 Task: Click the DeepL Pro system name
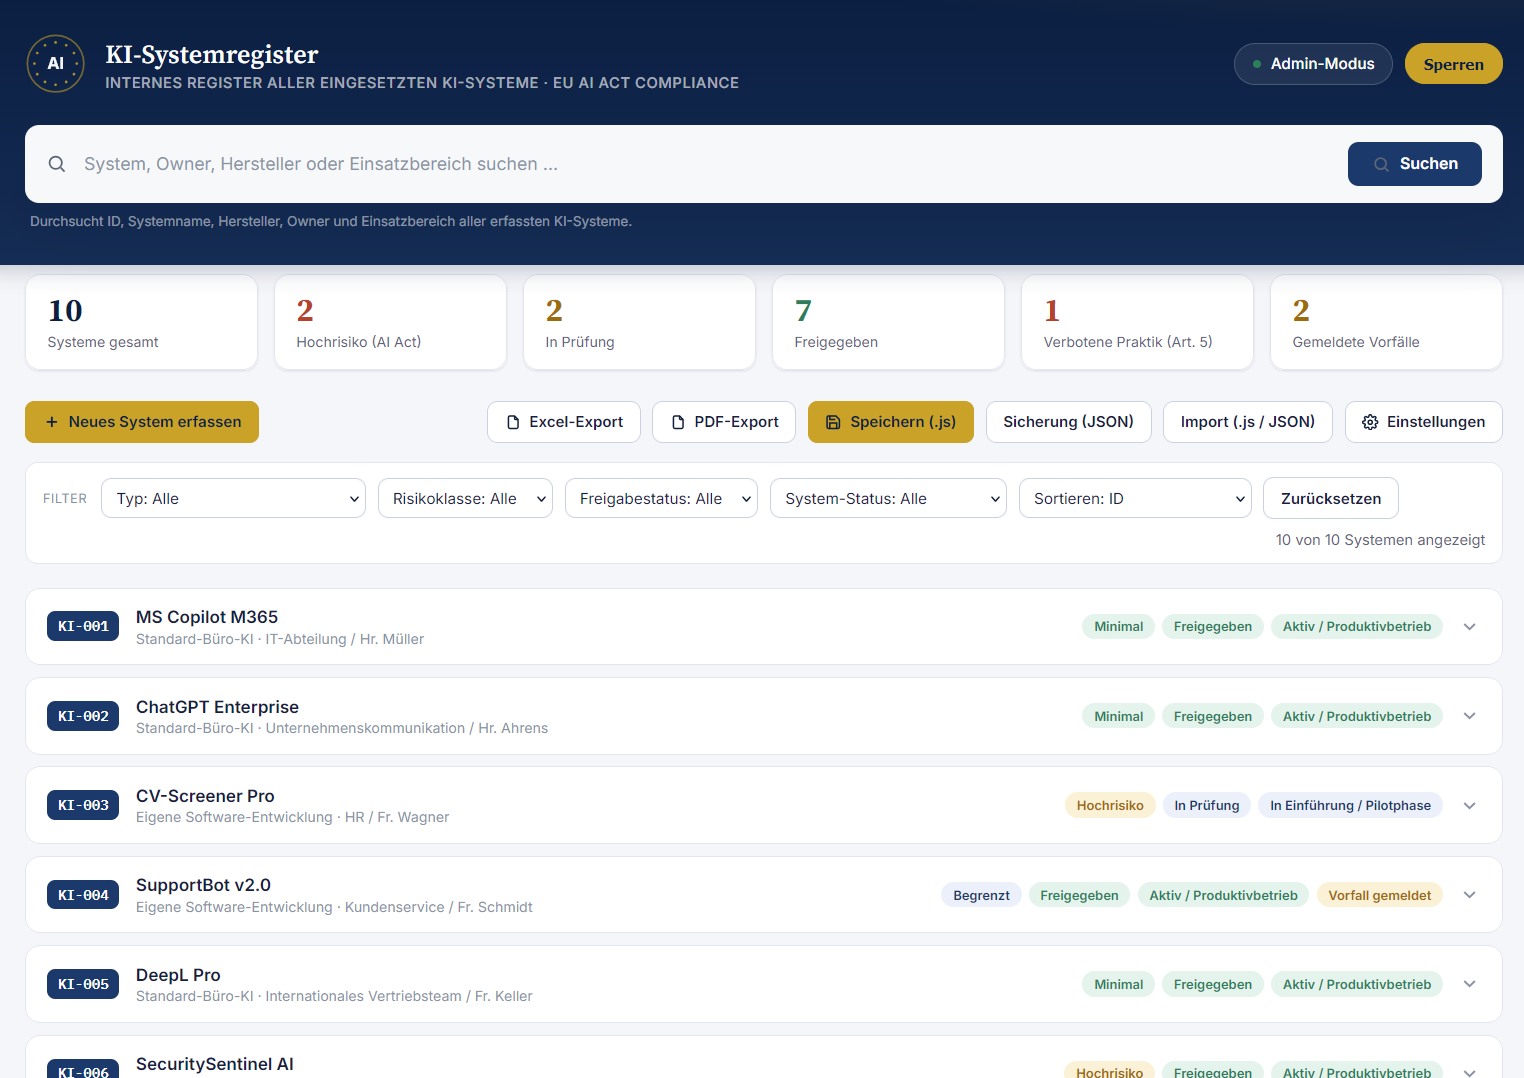click(178, 975)
